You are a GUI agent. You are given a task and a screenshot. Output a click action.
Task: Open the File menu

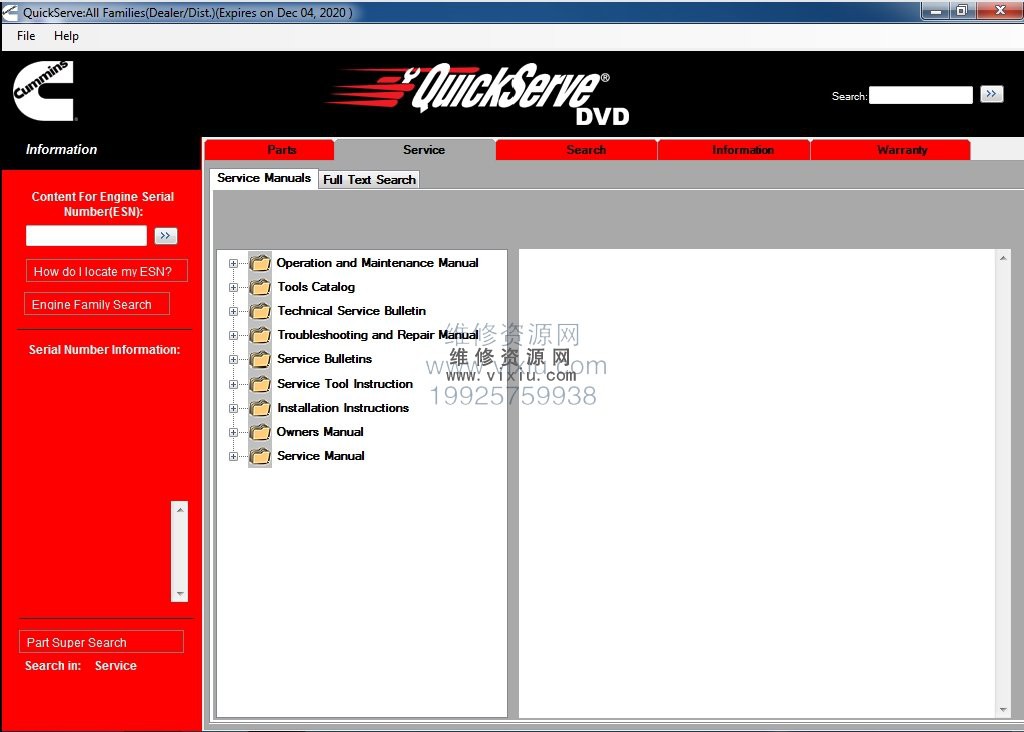coord(26,36)
